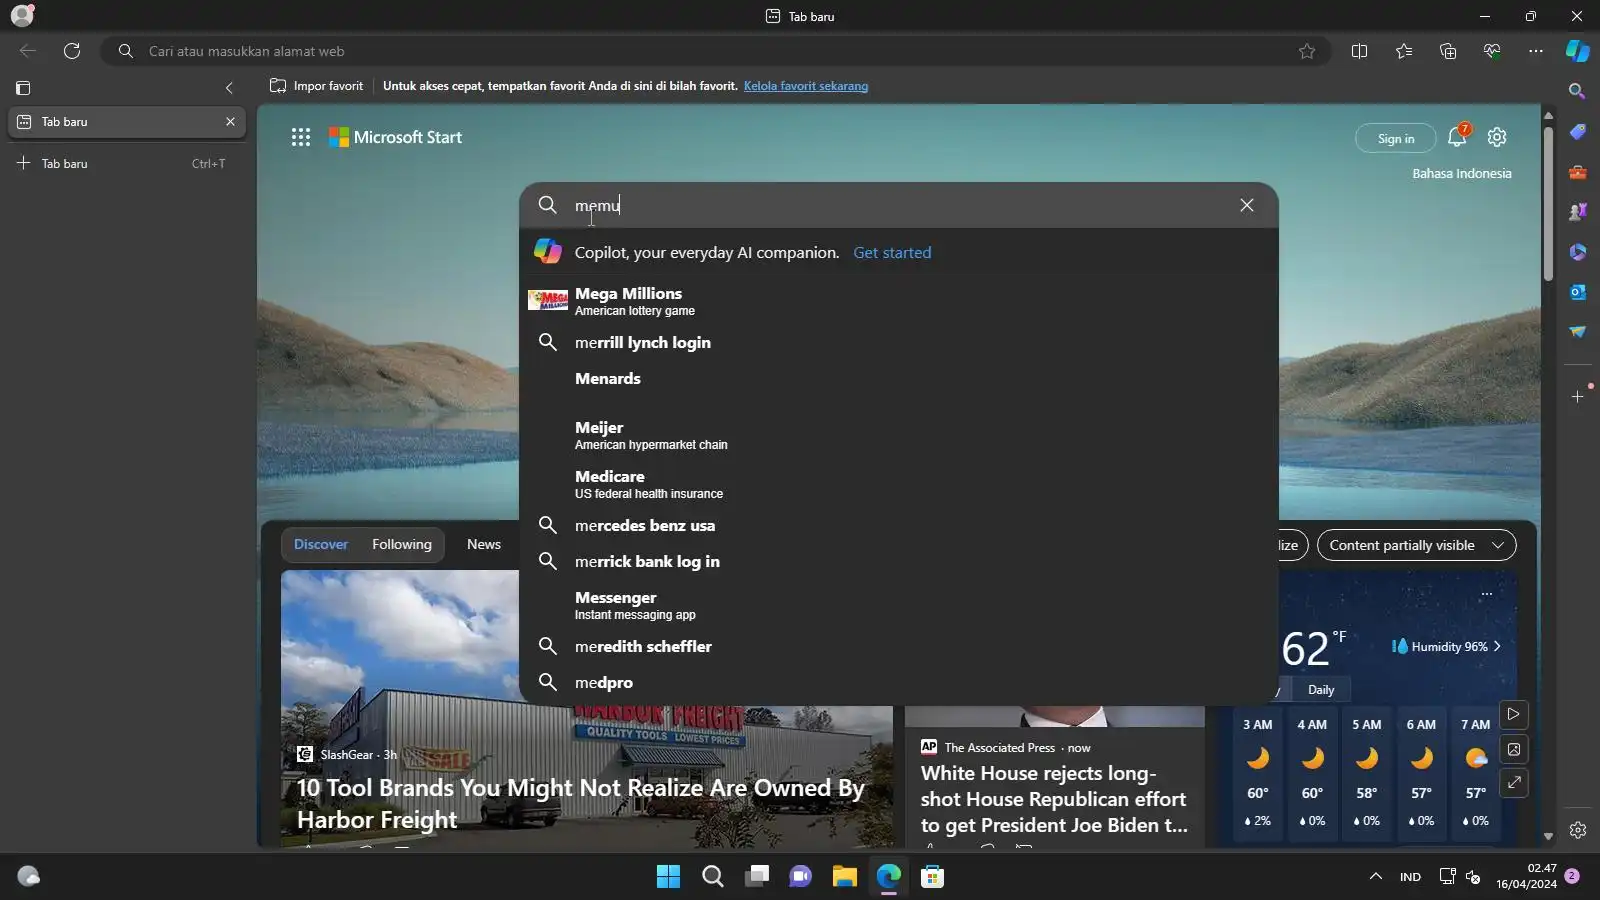Open the Harbor Freight tool brands article
The image size is (1600, 900).
click(x=580, y=804)
